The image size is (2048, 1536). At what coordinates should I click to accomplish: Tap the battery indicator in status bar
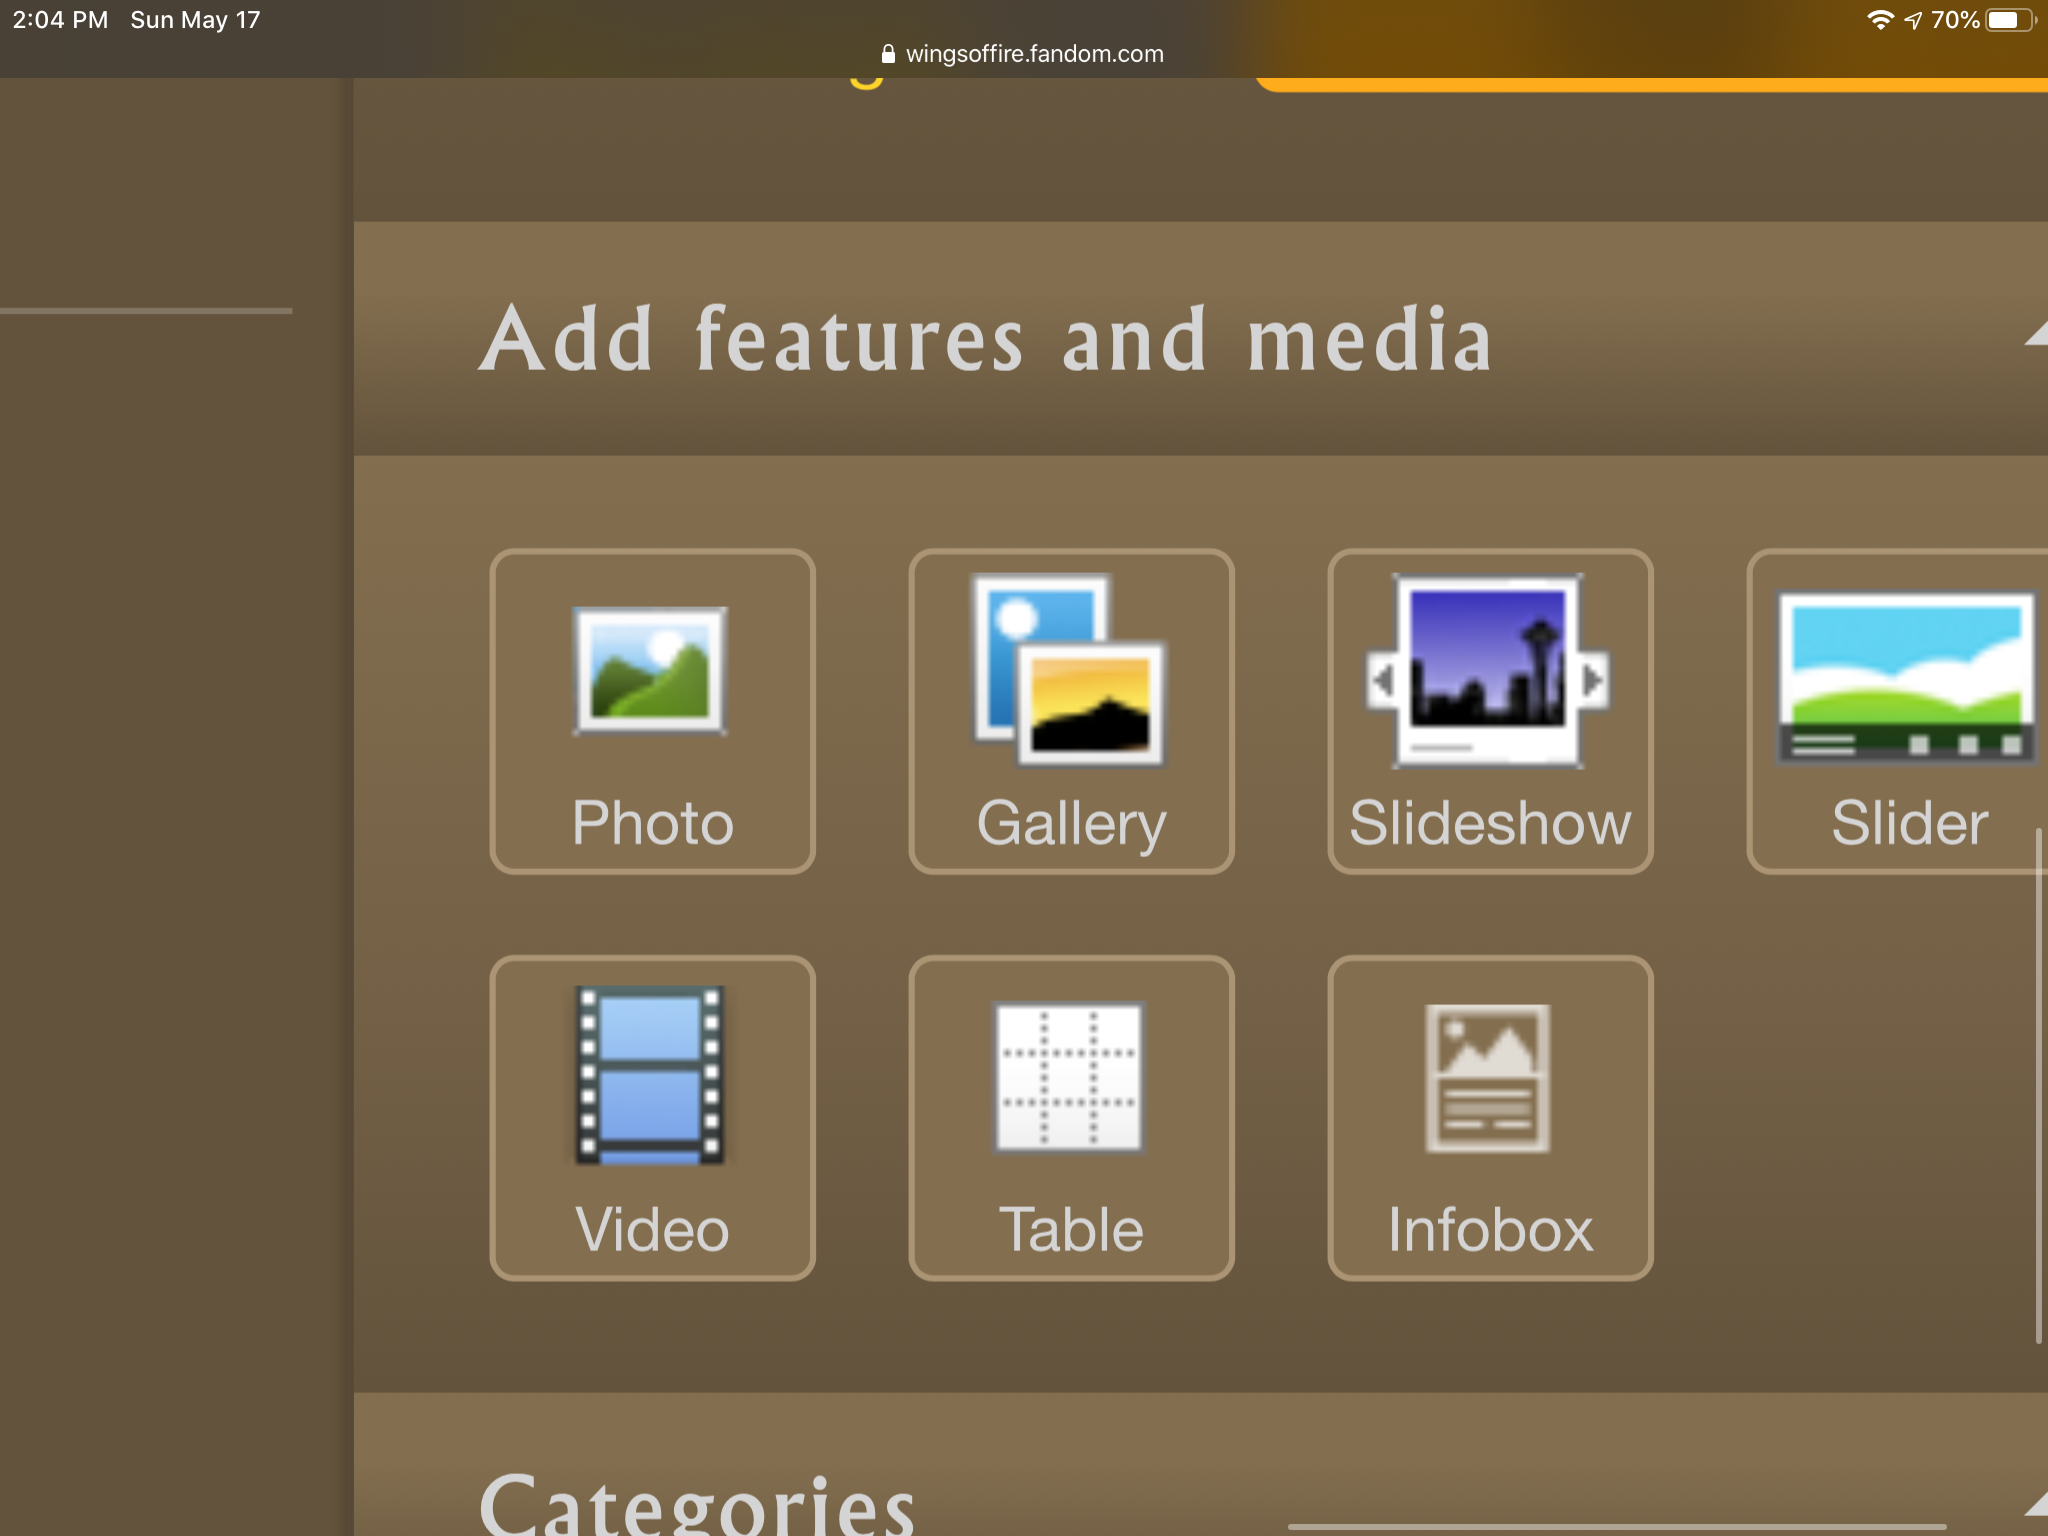pos(2008,20)
